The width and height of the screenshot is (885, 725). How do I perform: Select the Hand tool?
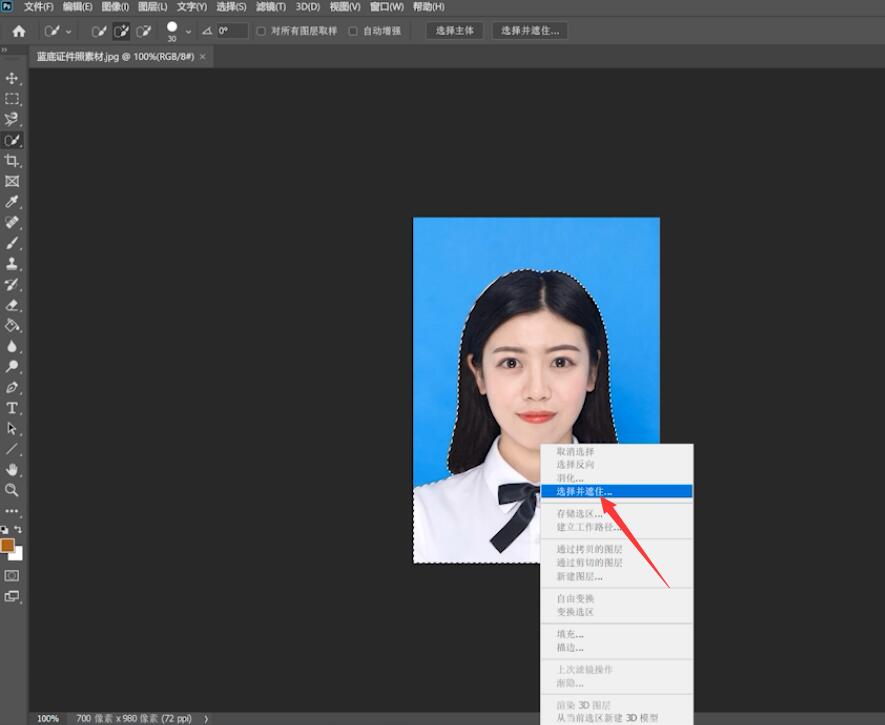[x=12, y=469]
